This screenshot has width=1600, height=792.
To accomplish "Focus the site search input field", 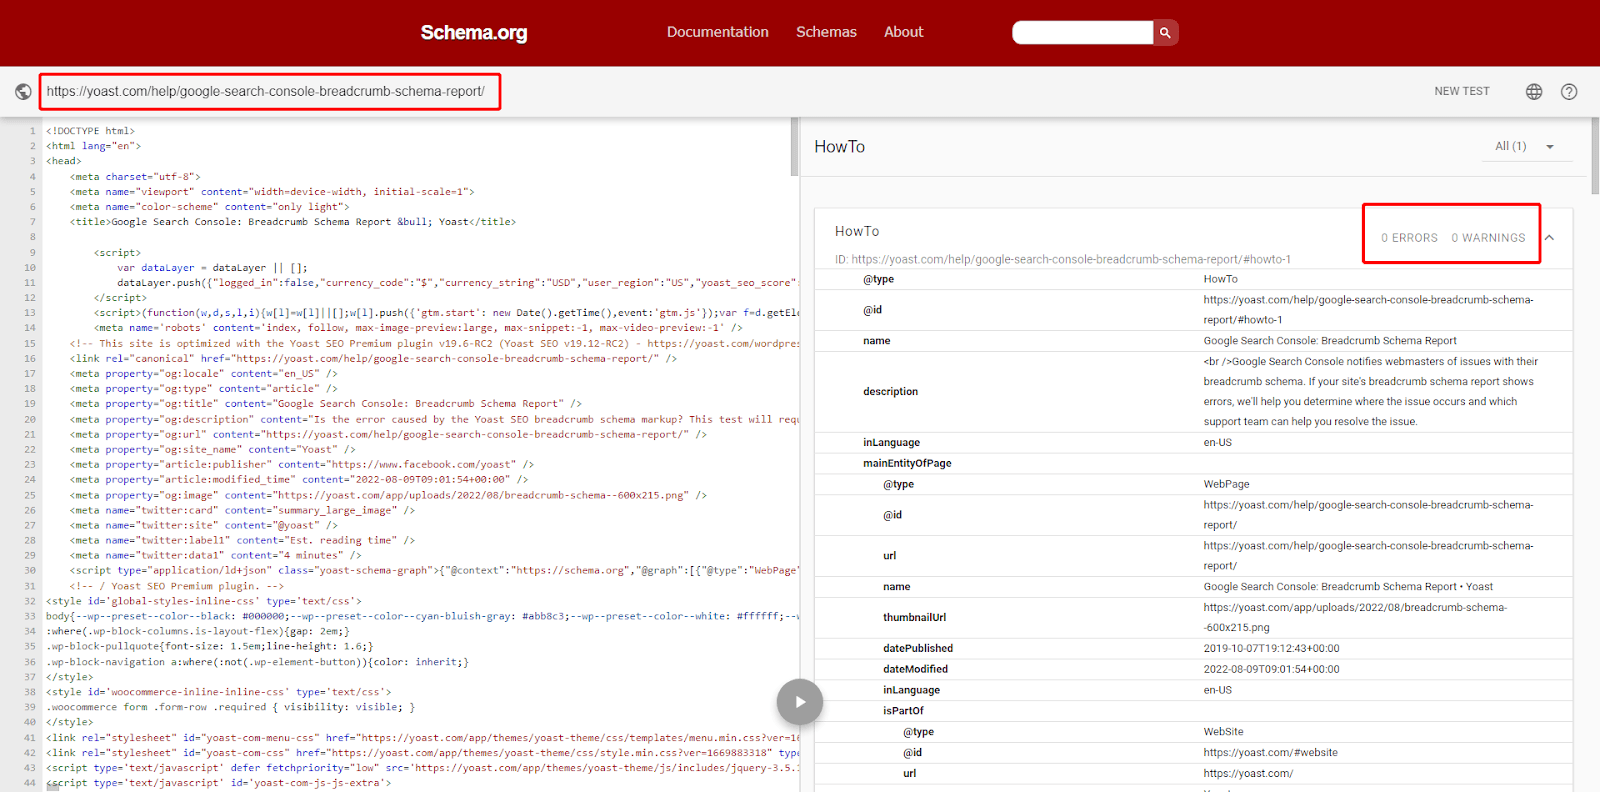I will [x=1083, y=33].
